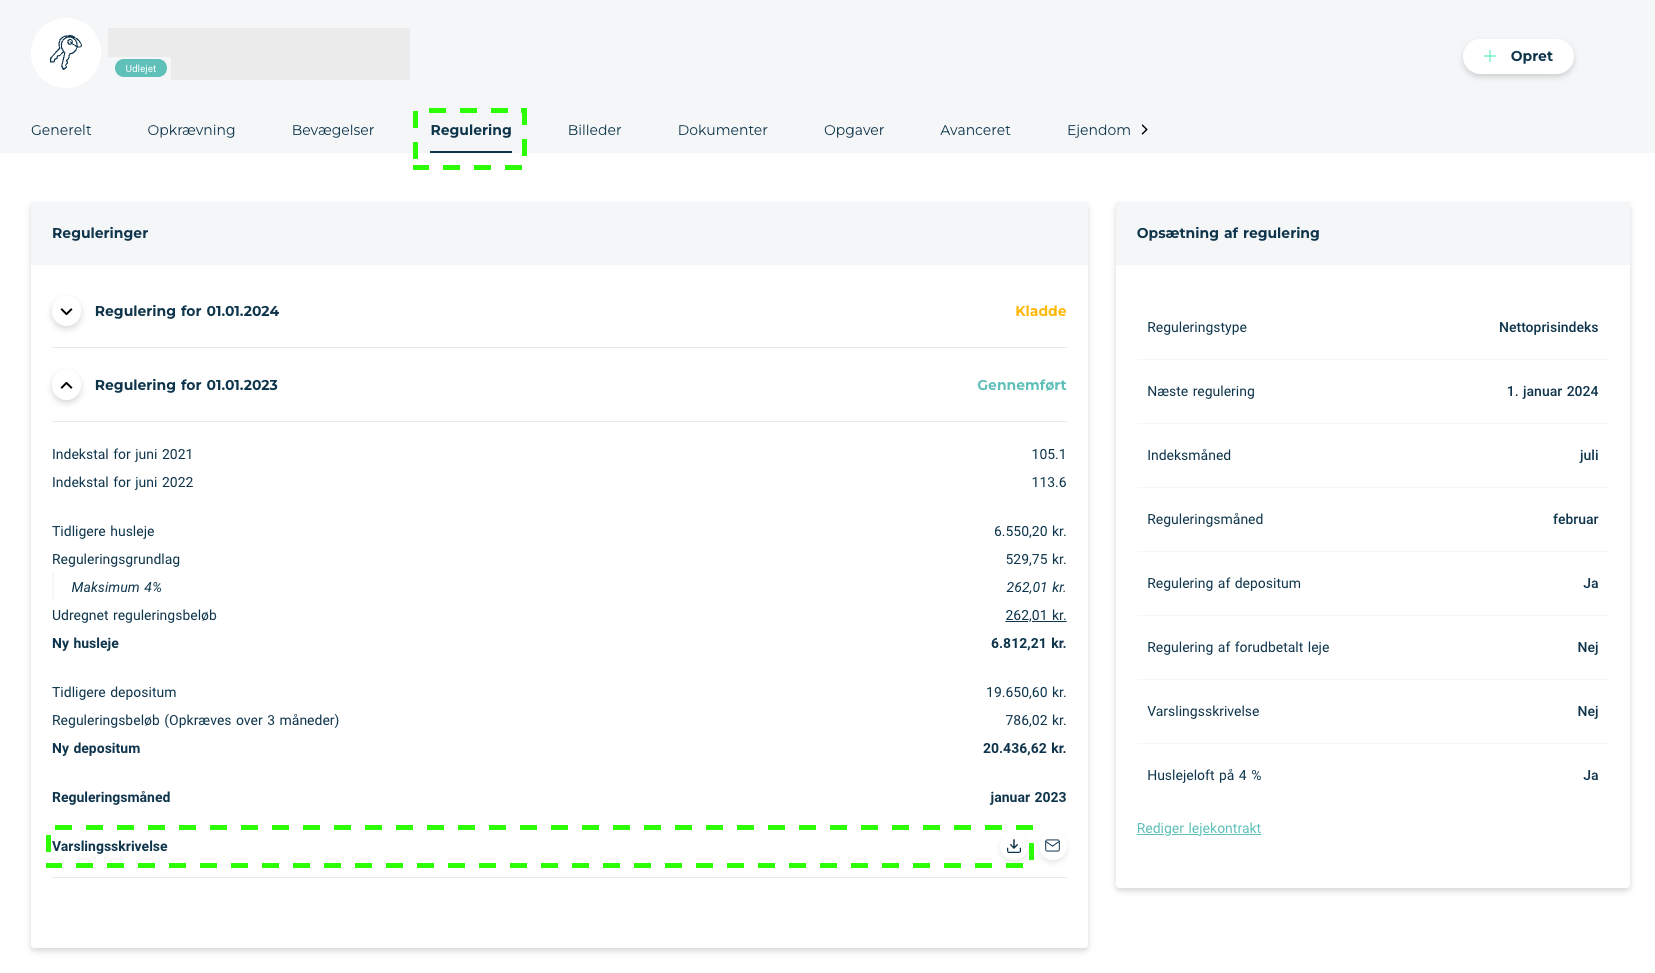Click the Kladde status label
This screenshot has height=973, width=1655.
(x=1041, y=311)
